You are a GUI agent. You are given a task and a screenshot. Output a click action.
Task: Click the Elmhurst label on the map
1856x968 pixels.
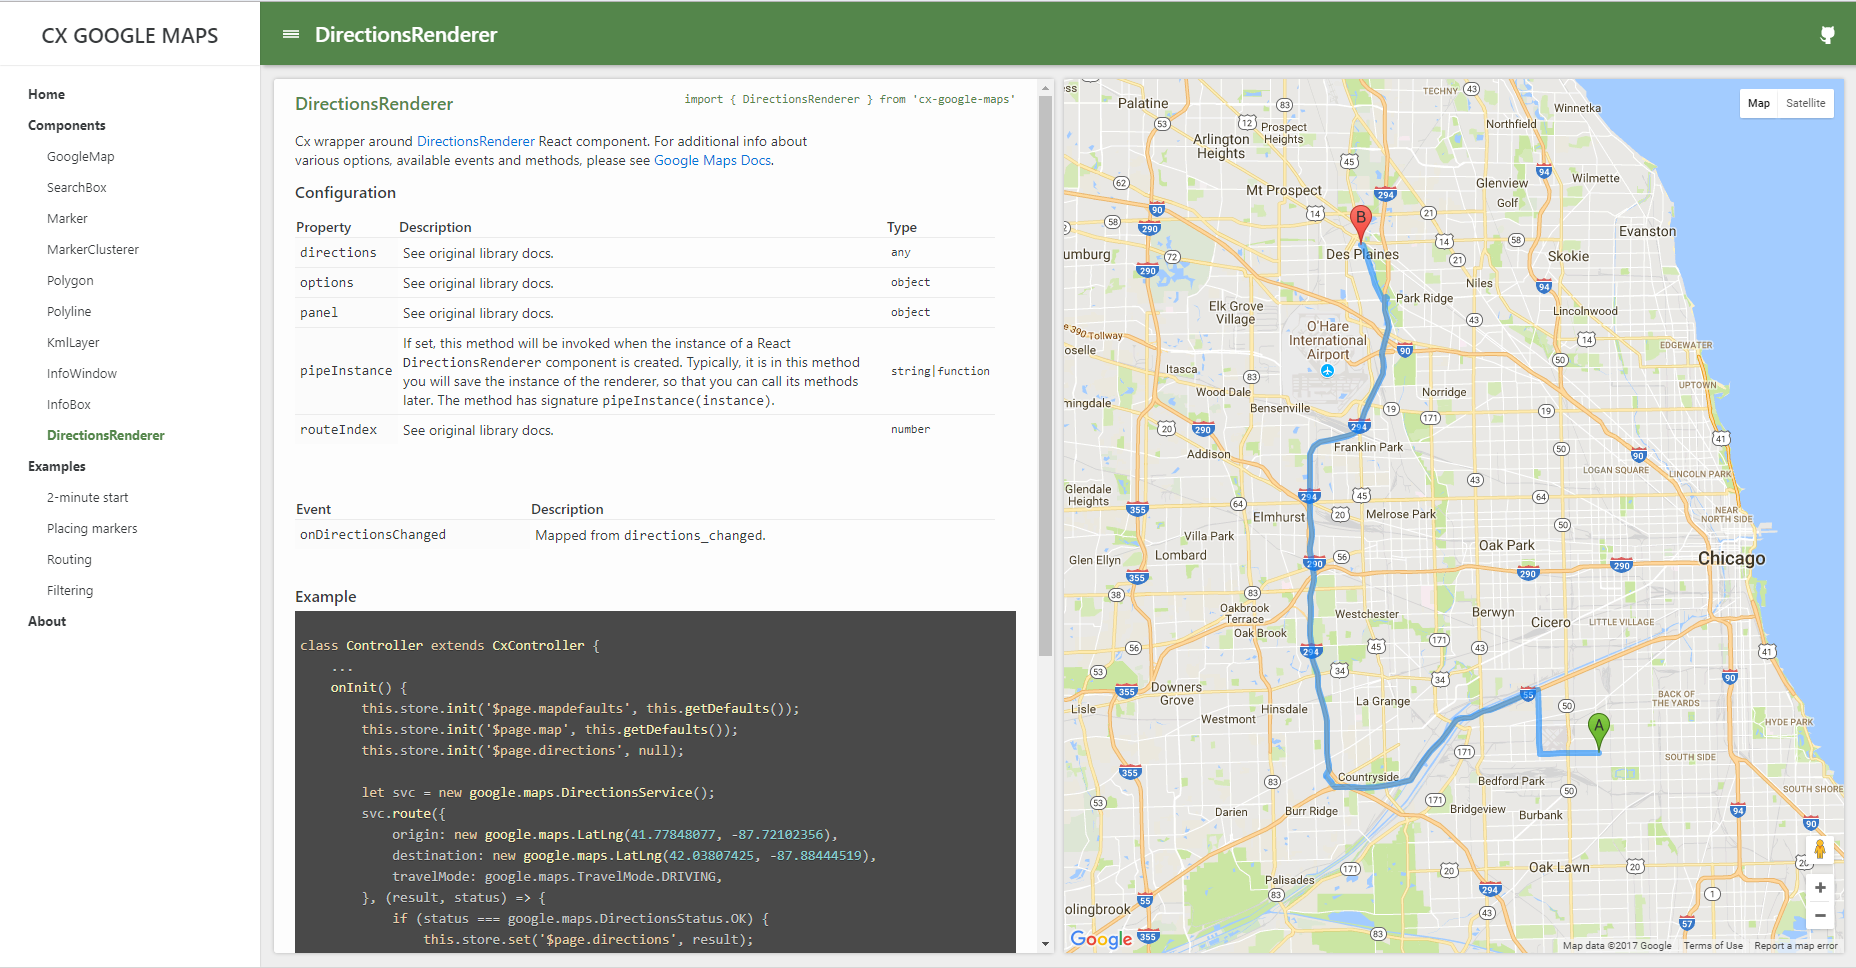[x=1279, y=517]
